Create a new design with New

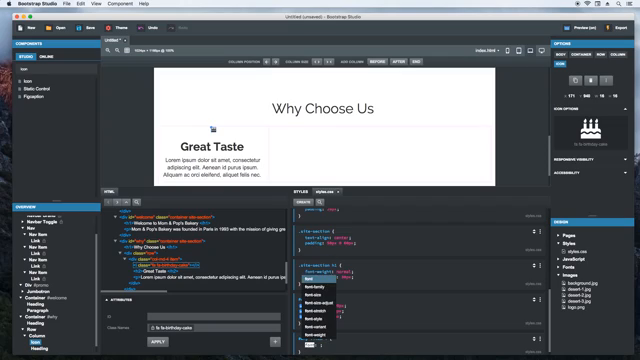pos(27,28)
